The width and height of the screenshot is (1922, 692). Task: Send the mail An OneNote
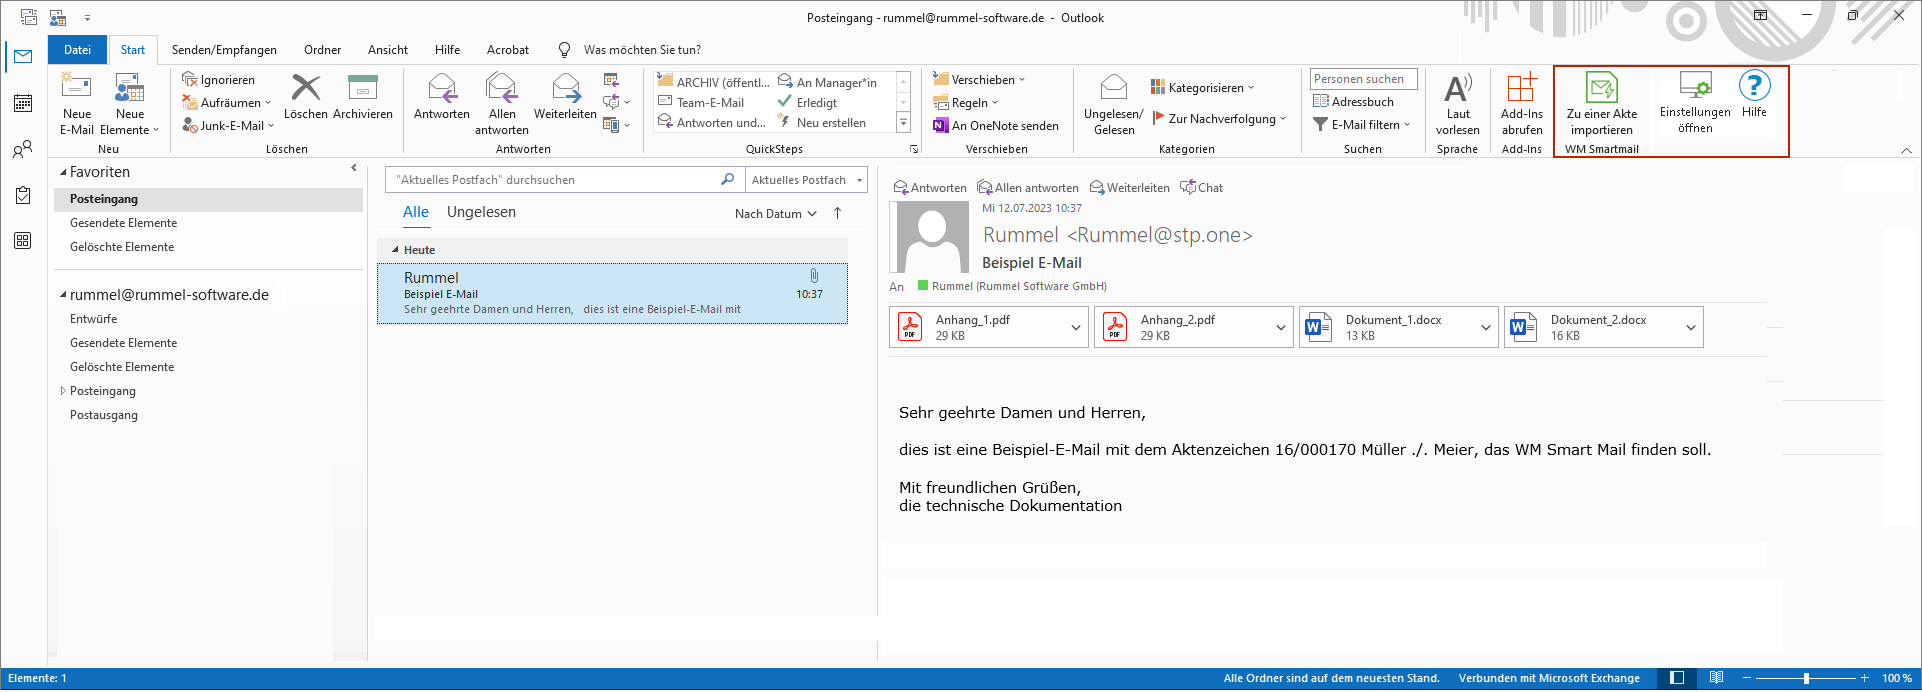click(x=996, y=126)
